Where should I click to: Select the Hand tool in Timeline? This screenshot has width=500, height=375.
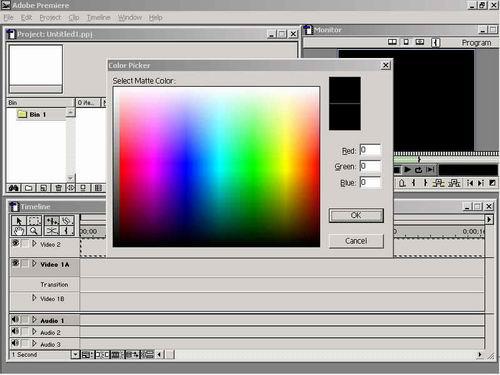(x=19, y=231)
